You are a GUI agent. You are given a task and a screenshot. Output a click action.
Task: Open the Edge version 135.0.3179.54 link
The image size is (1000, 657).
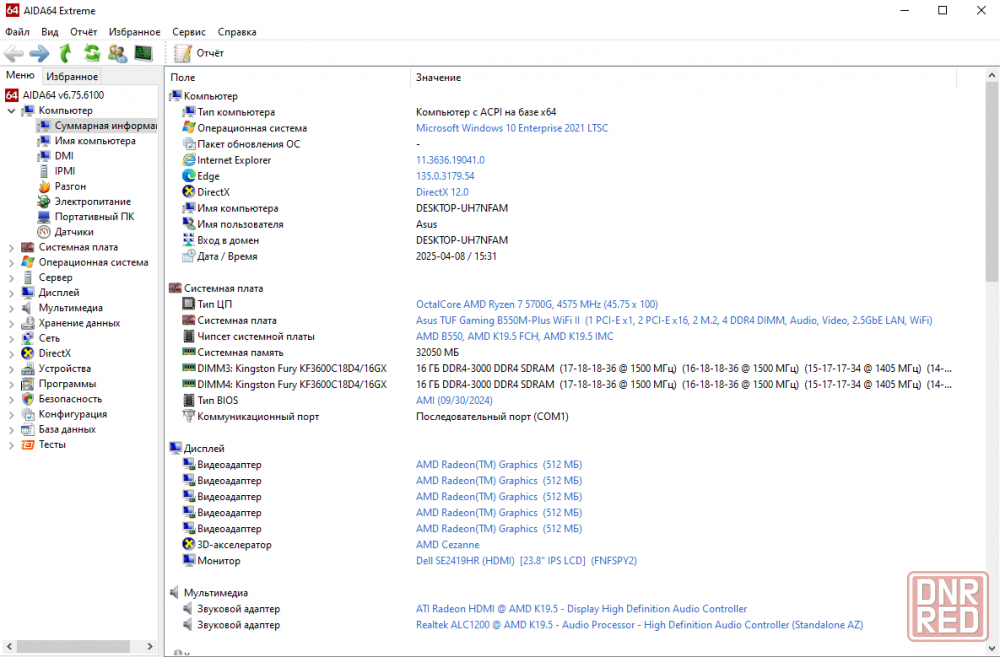(445, 176)
